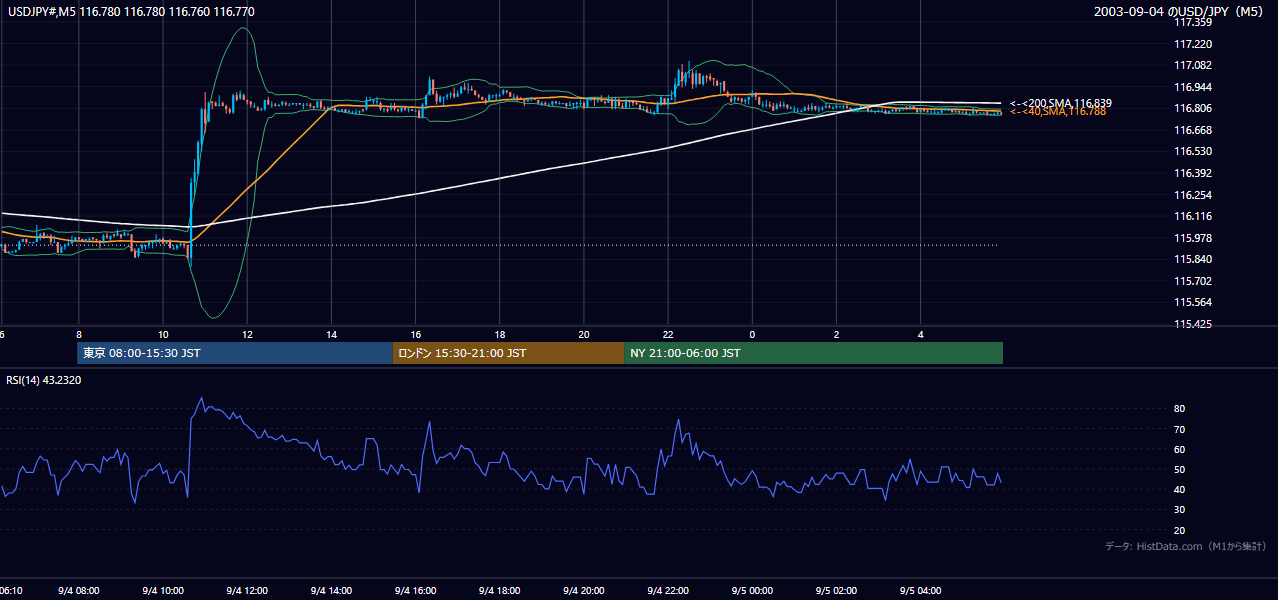This screenshot has width=1278, height=600.
Task: Click the HistData.com data source credit
Action: pos(1185,546)
